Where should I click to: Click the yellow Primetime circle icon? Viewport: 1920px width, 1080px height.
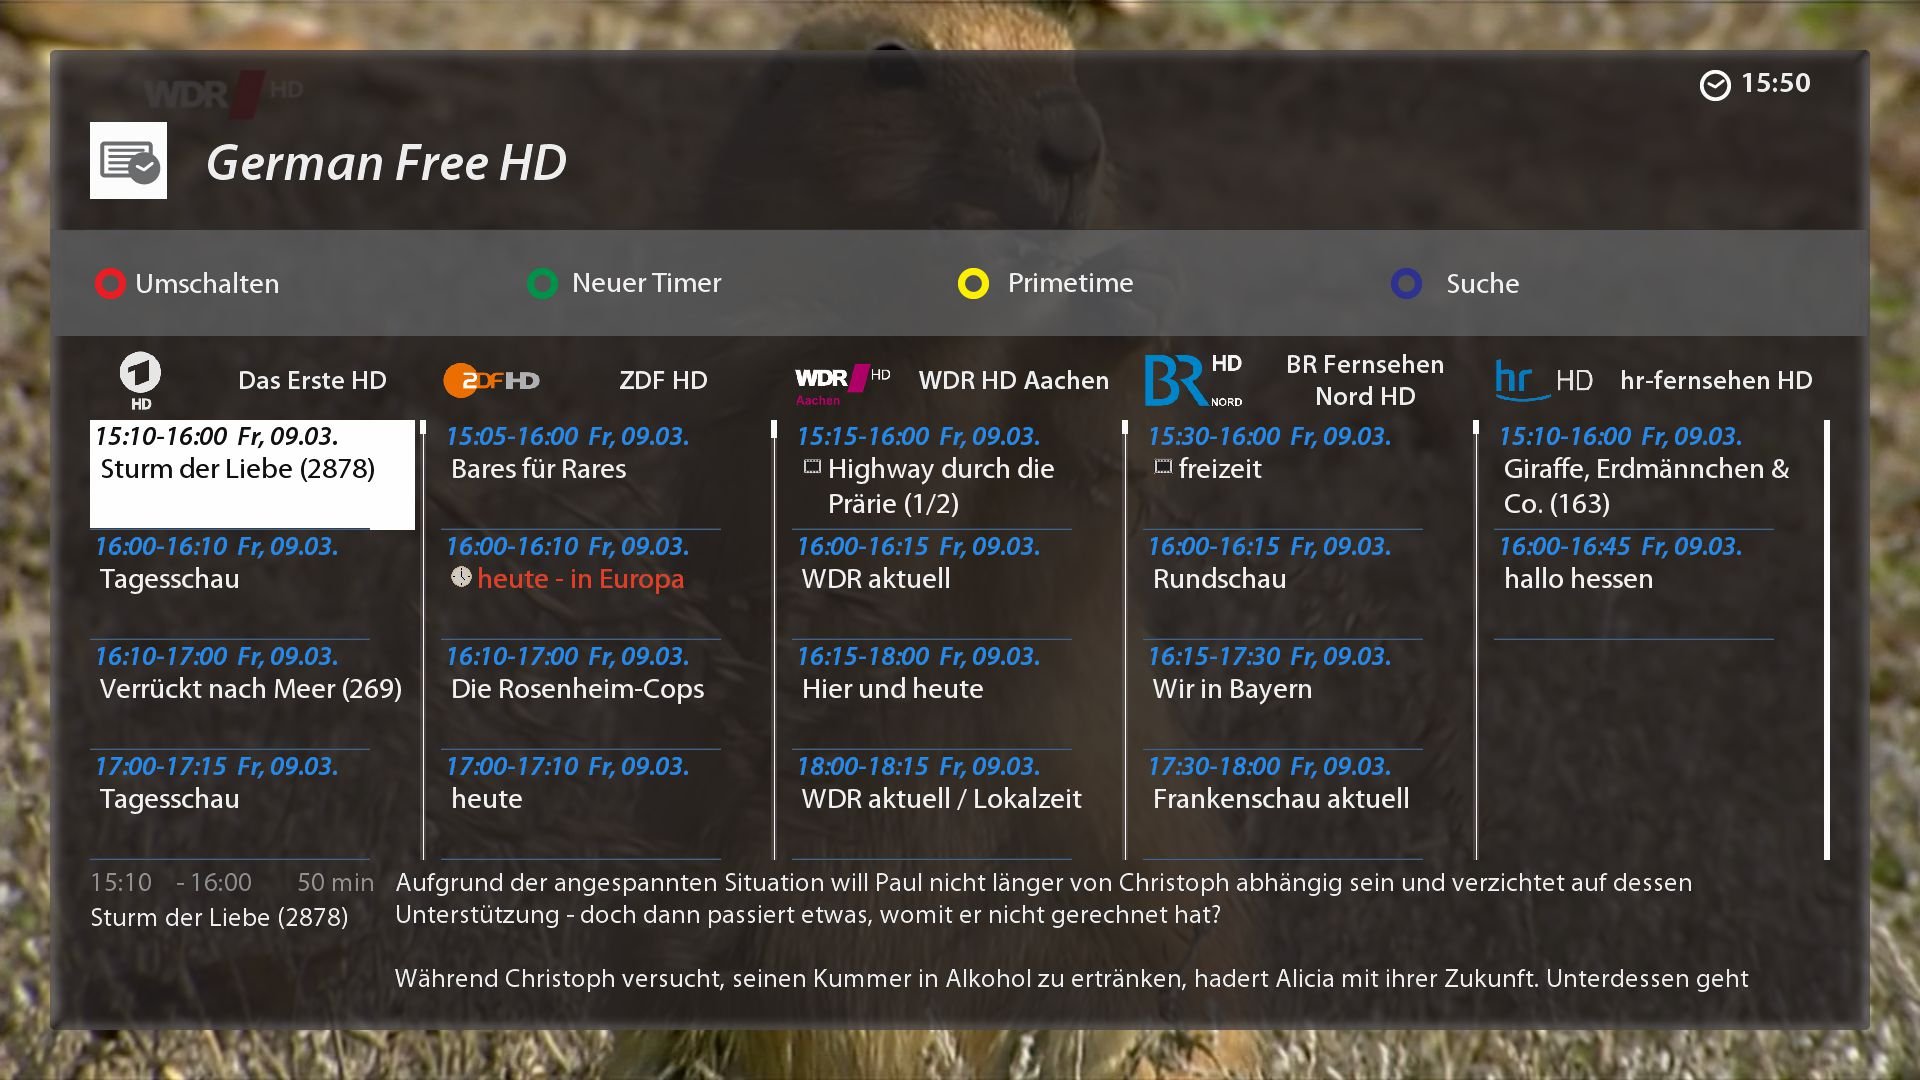coord(973,284)
